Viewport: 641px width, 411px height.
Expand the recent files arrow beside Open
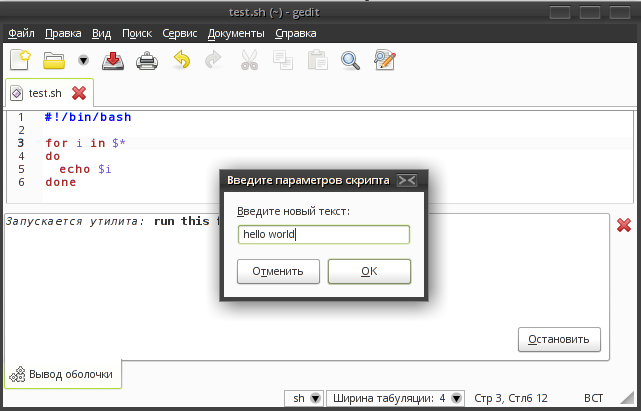coord(83,61)
